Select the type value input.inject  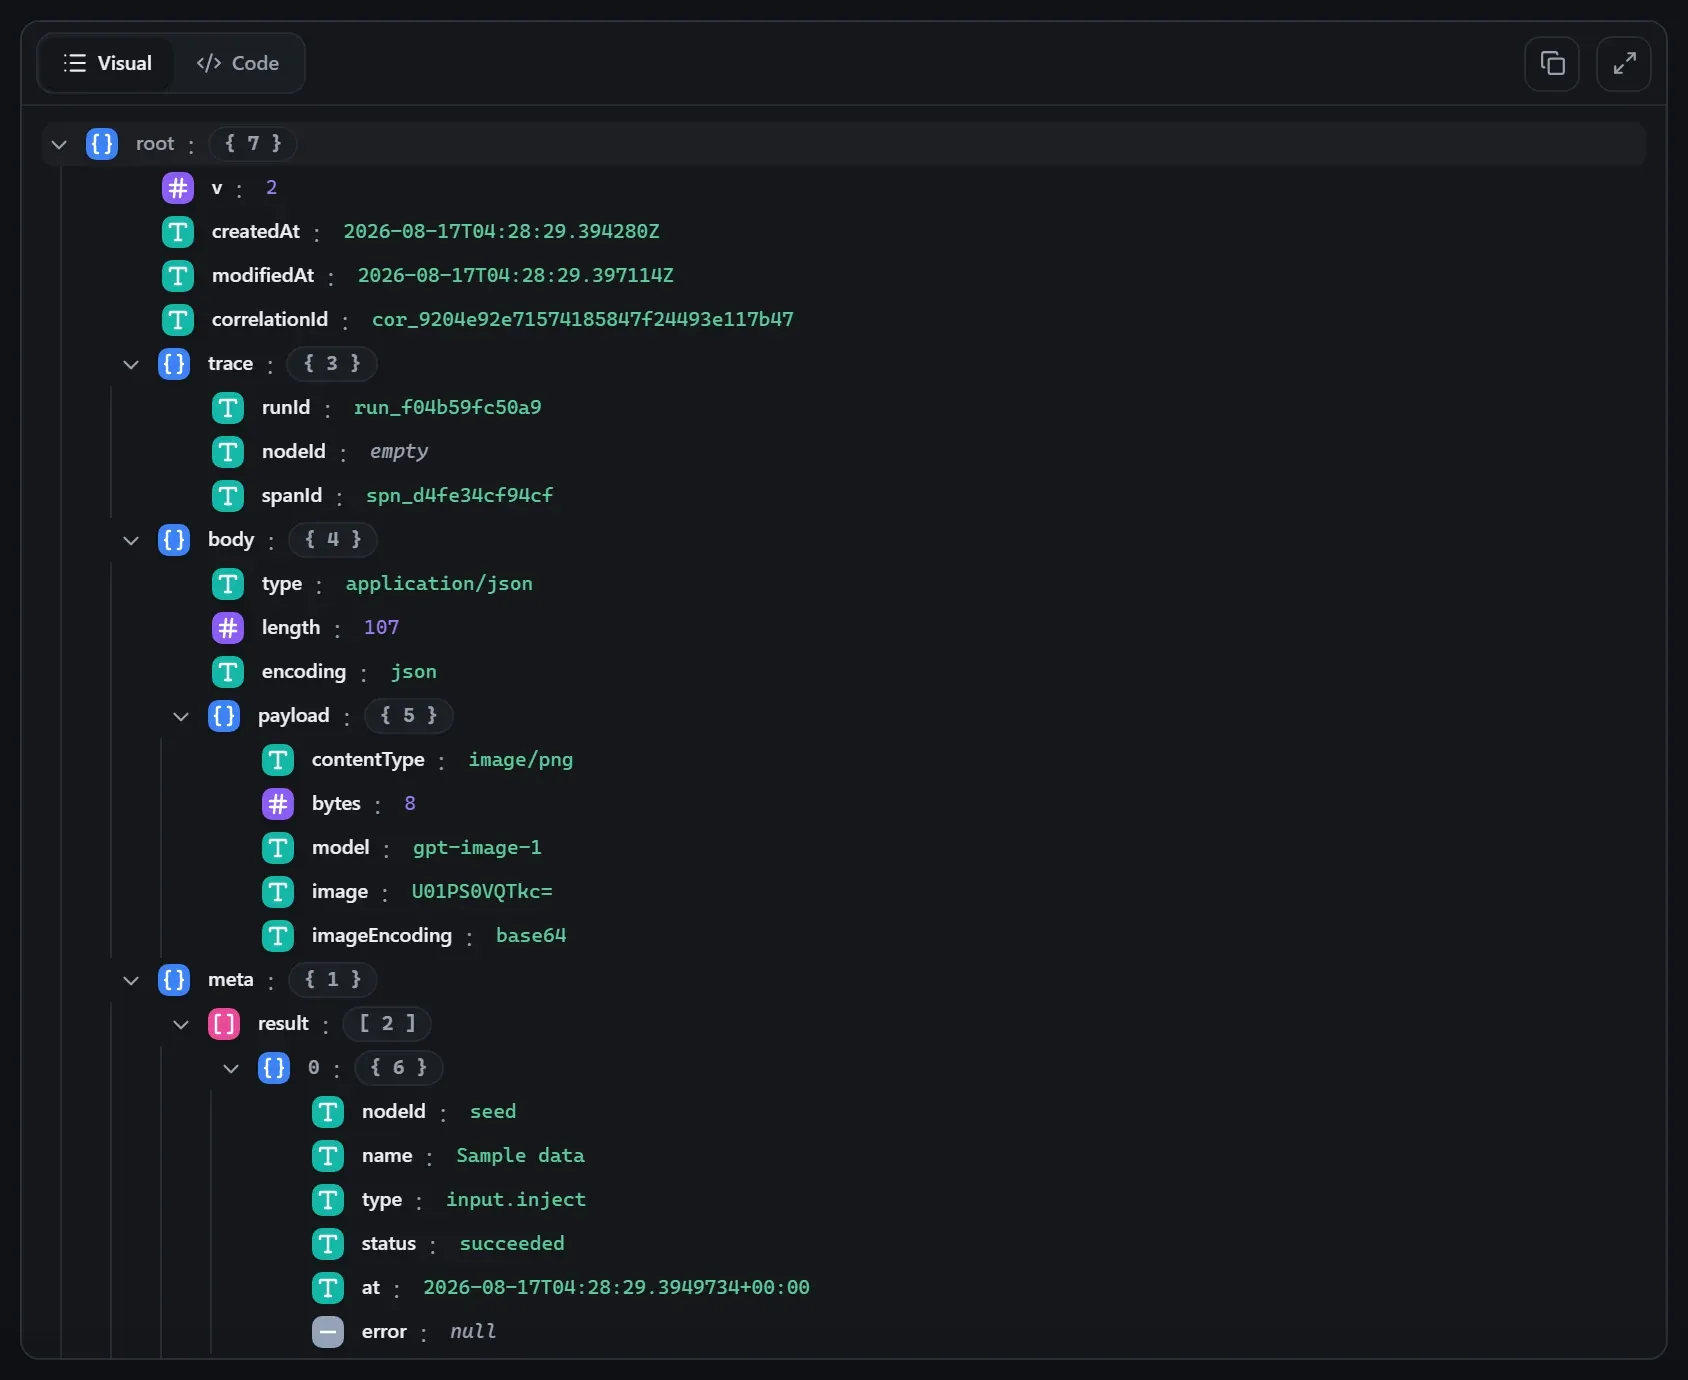click(516, 1200)
